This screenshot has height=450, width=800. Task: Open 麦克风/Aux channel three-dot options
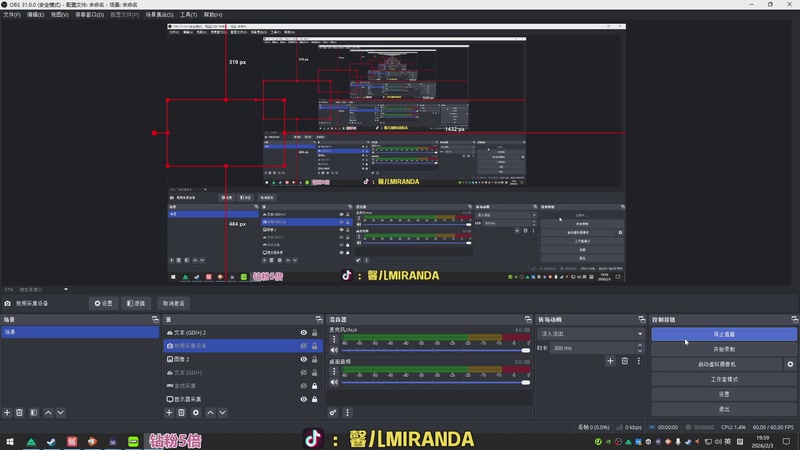[x=334, y=339]
